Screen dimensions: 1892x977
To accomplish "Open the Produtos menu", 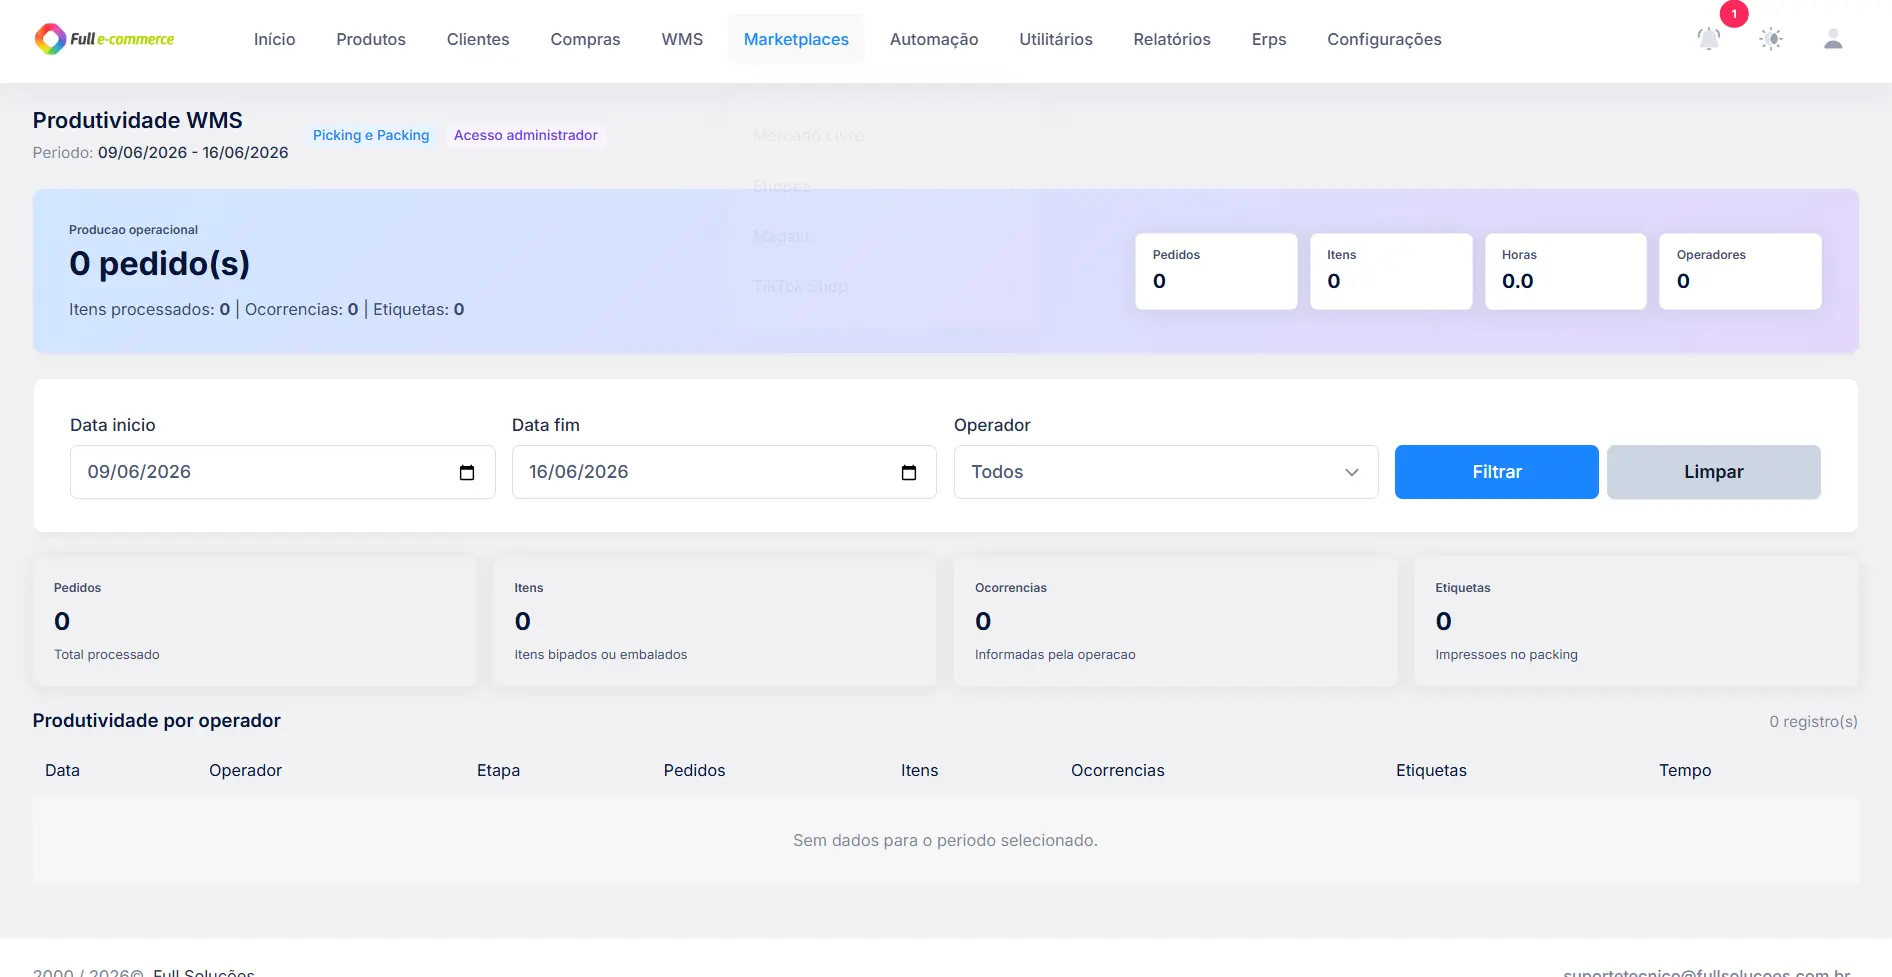I will coord(371,39).
